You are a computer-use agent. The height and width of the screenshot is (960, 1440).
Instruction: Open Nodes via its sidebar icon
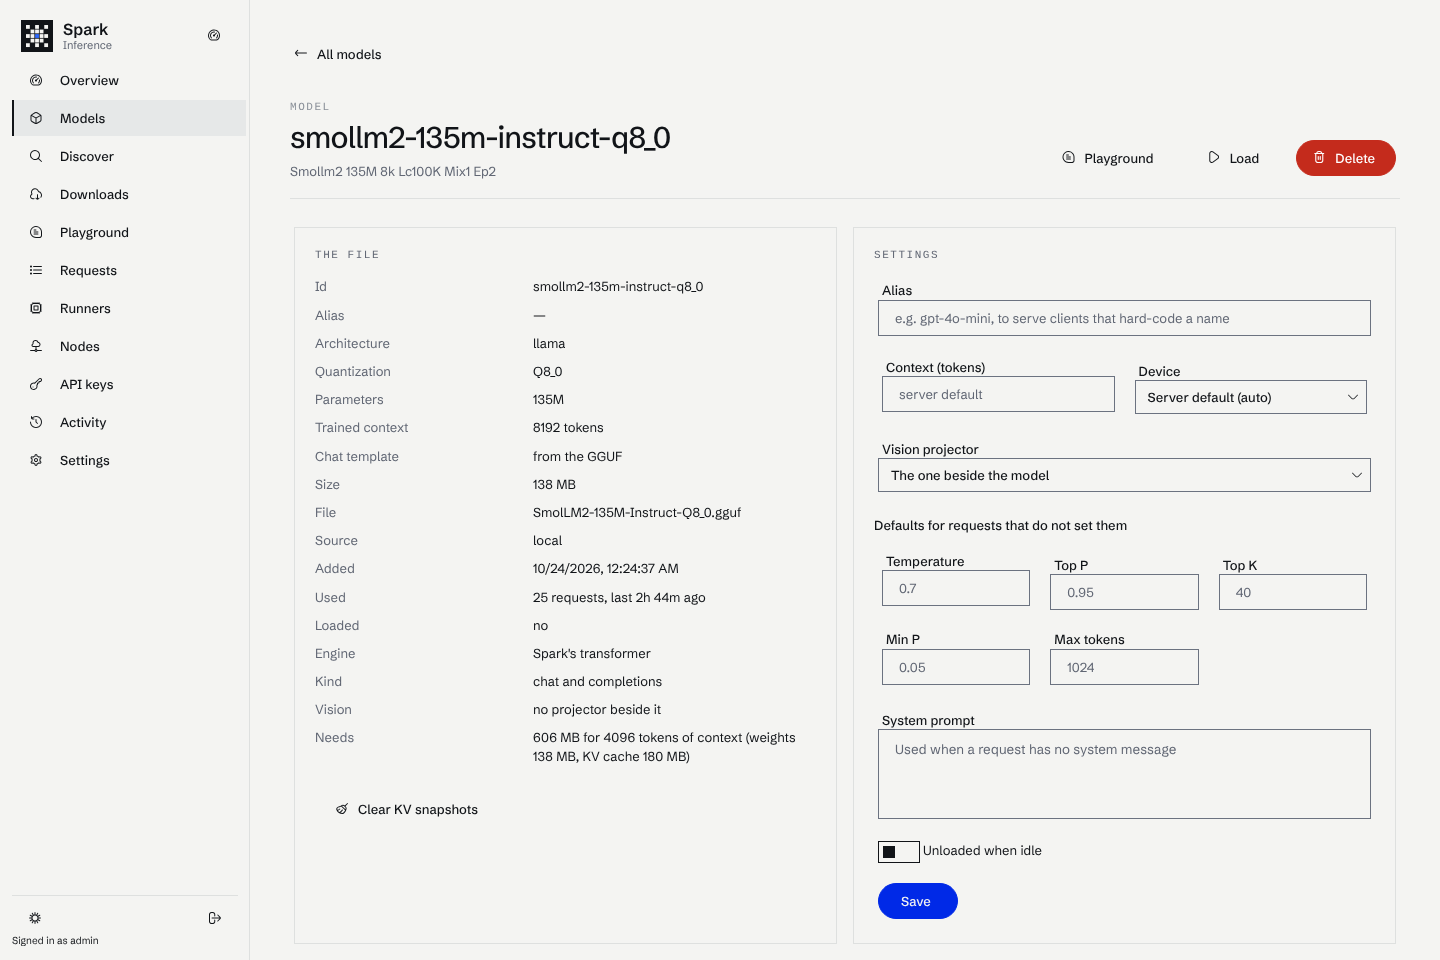tap(36, 346)
